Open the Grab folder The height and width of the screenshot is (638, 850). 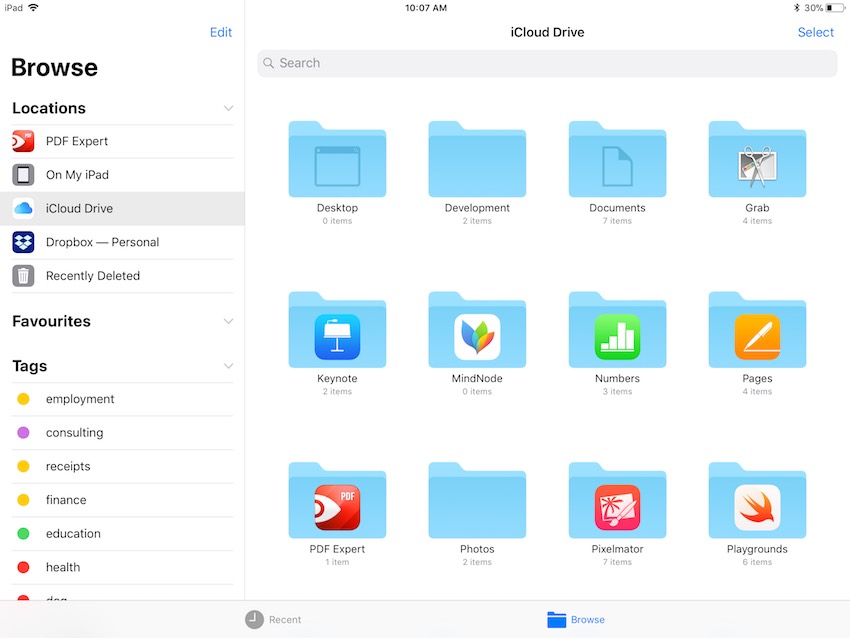click(757, 160)
